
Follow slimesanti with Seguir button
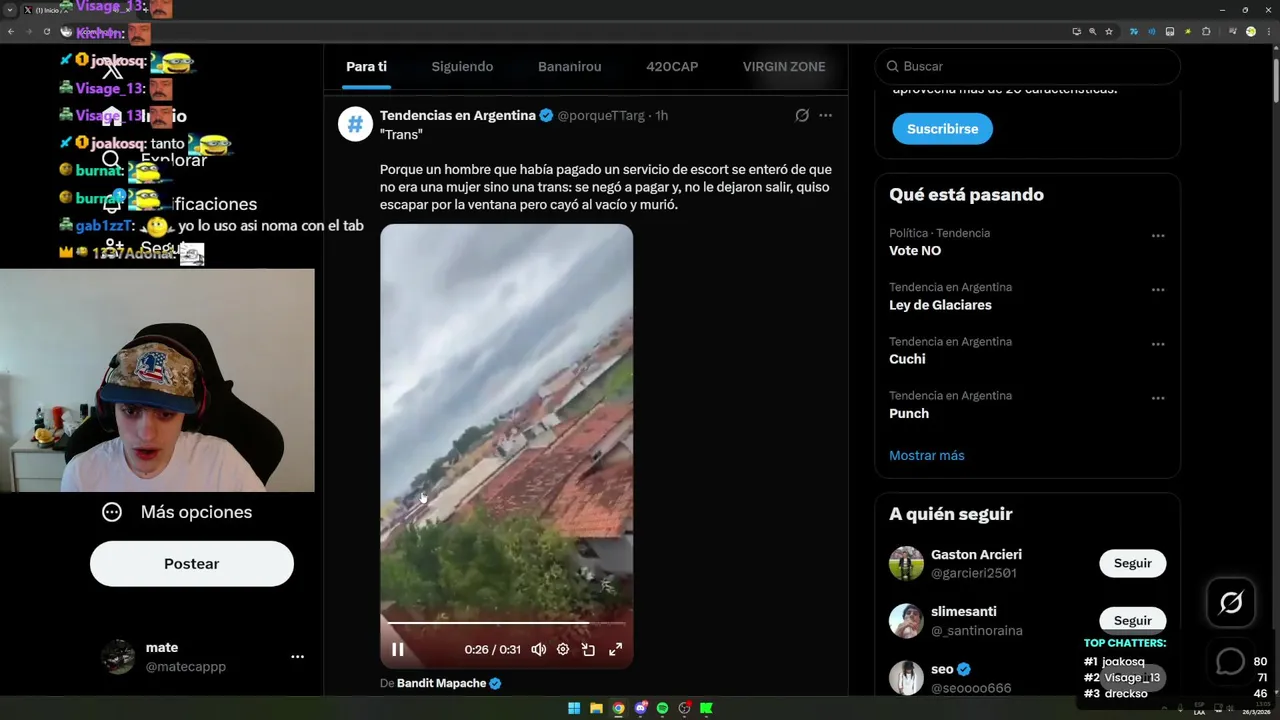click(1133, 620)
